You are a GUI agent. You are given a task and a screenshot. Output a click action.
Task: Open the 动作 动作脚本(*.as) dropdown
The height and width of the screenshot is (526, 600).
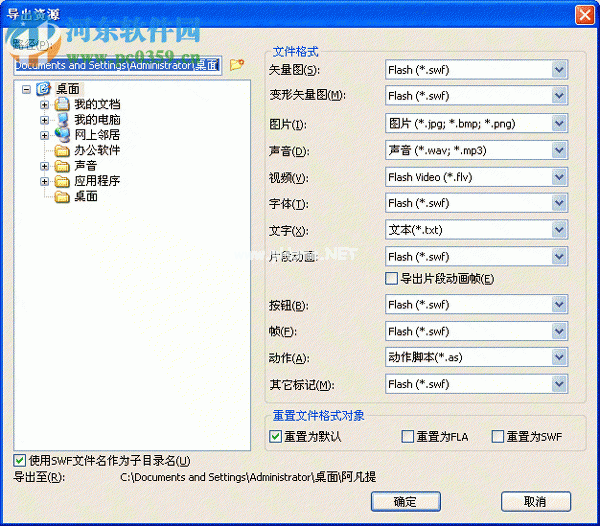tap(559, 357)
